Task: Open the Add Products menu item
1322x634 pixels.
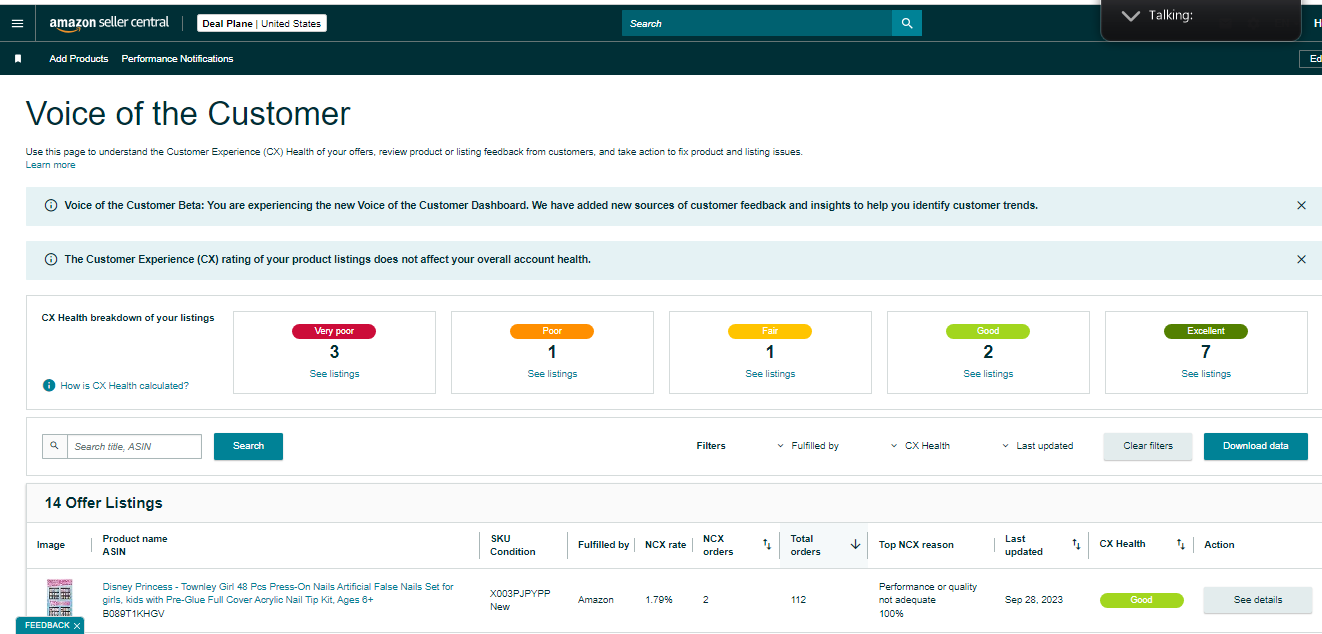Action: point(79,59)
